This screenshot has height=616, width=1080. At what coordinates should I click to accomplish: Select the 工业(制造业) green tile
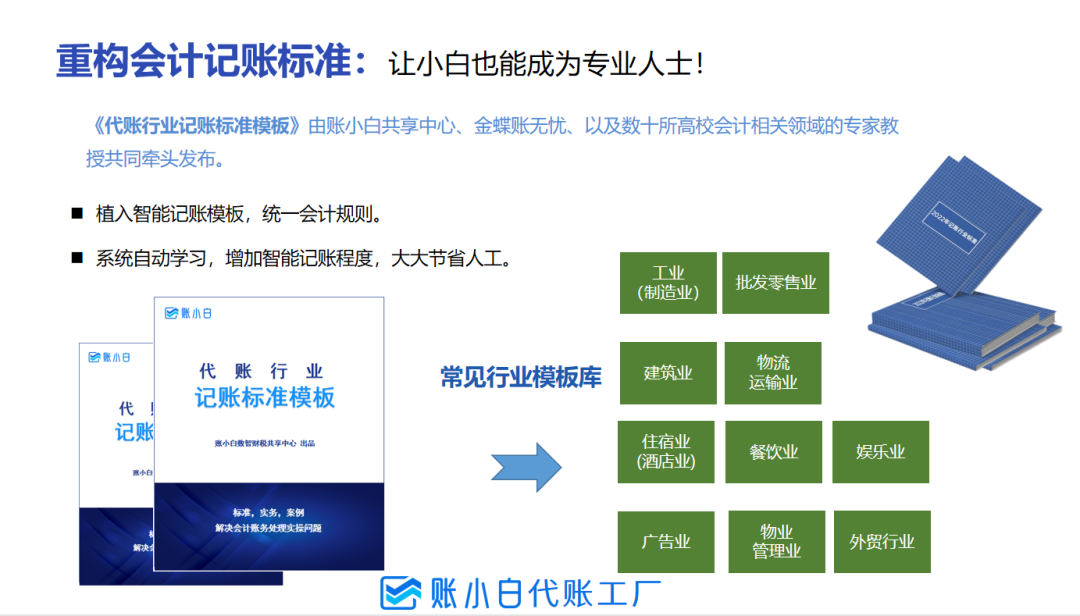pos(668,283)
